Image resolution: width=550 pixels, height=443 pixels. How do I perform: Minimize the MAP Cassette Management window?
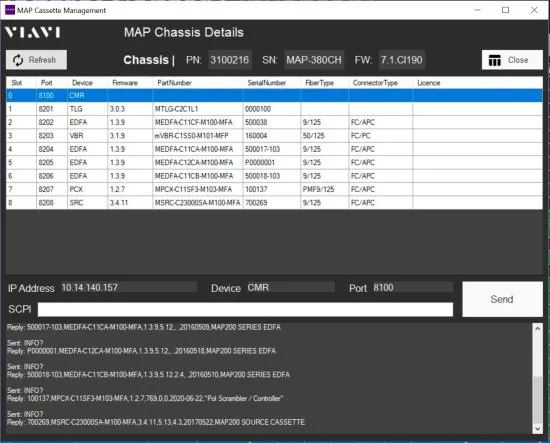477,10
